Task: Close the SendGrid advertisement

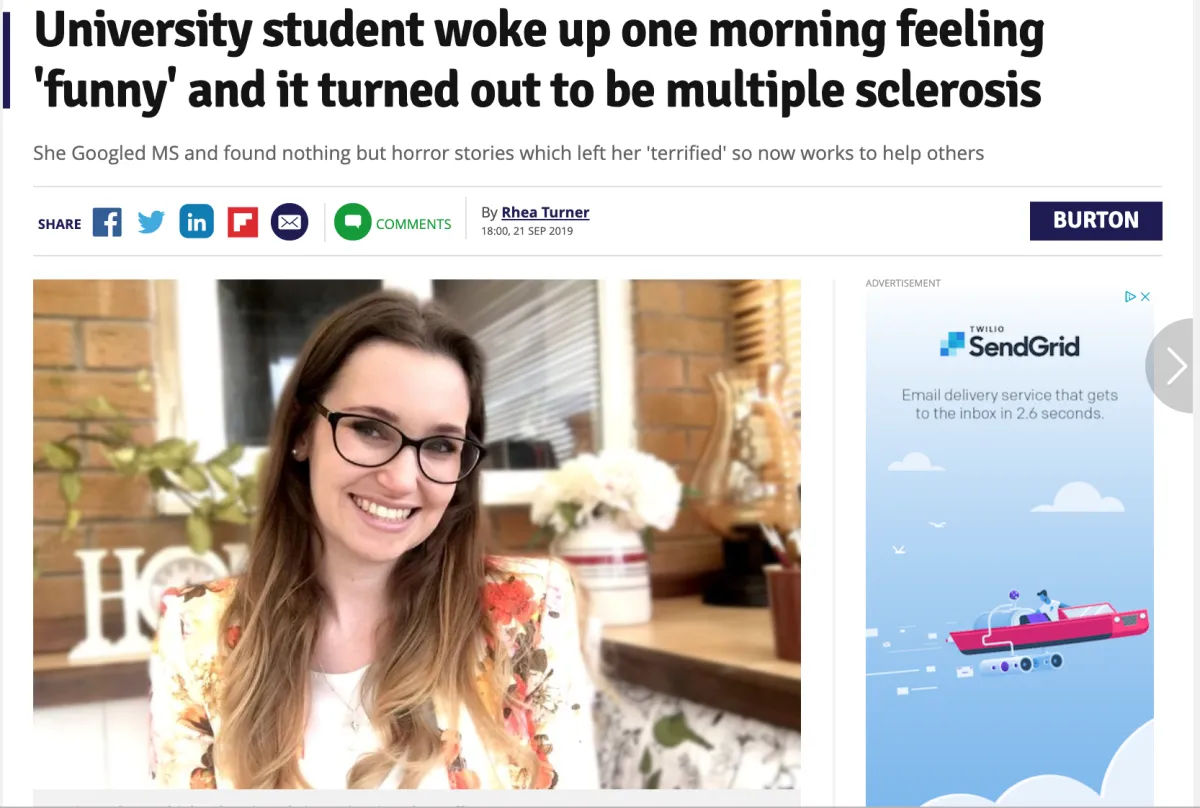Action: coord(1146,297)
